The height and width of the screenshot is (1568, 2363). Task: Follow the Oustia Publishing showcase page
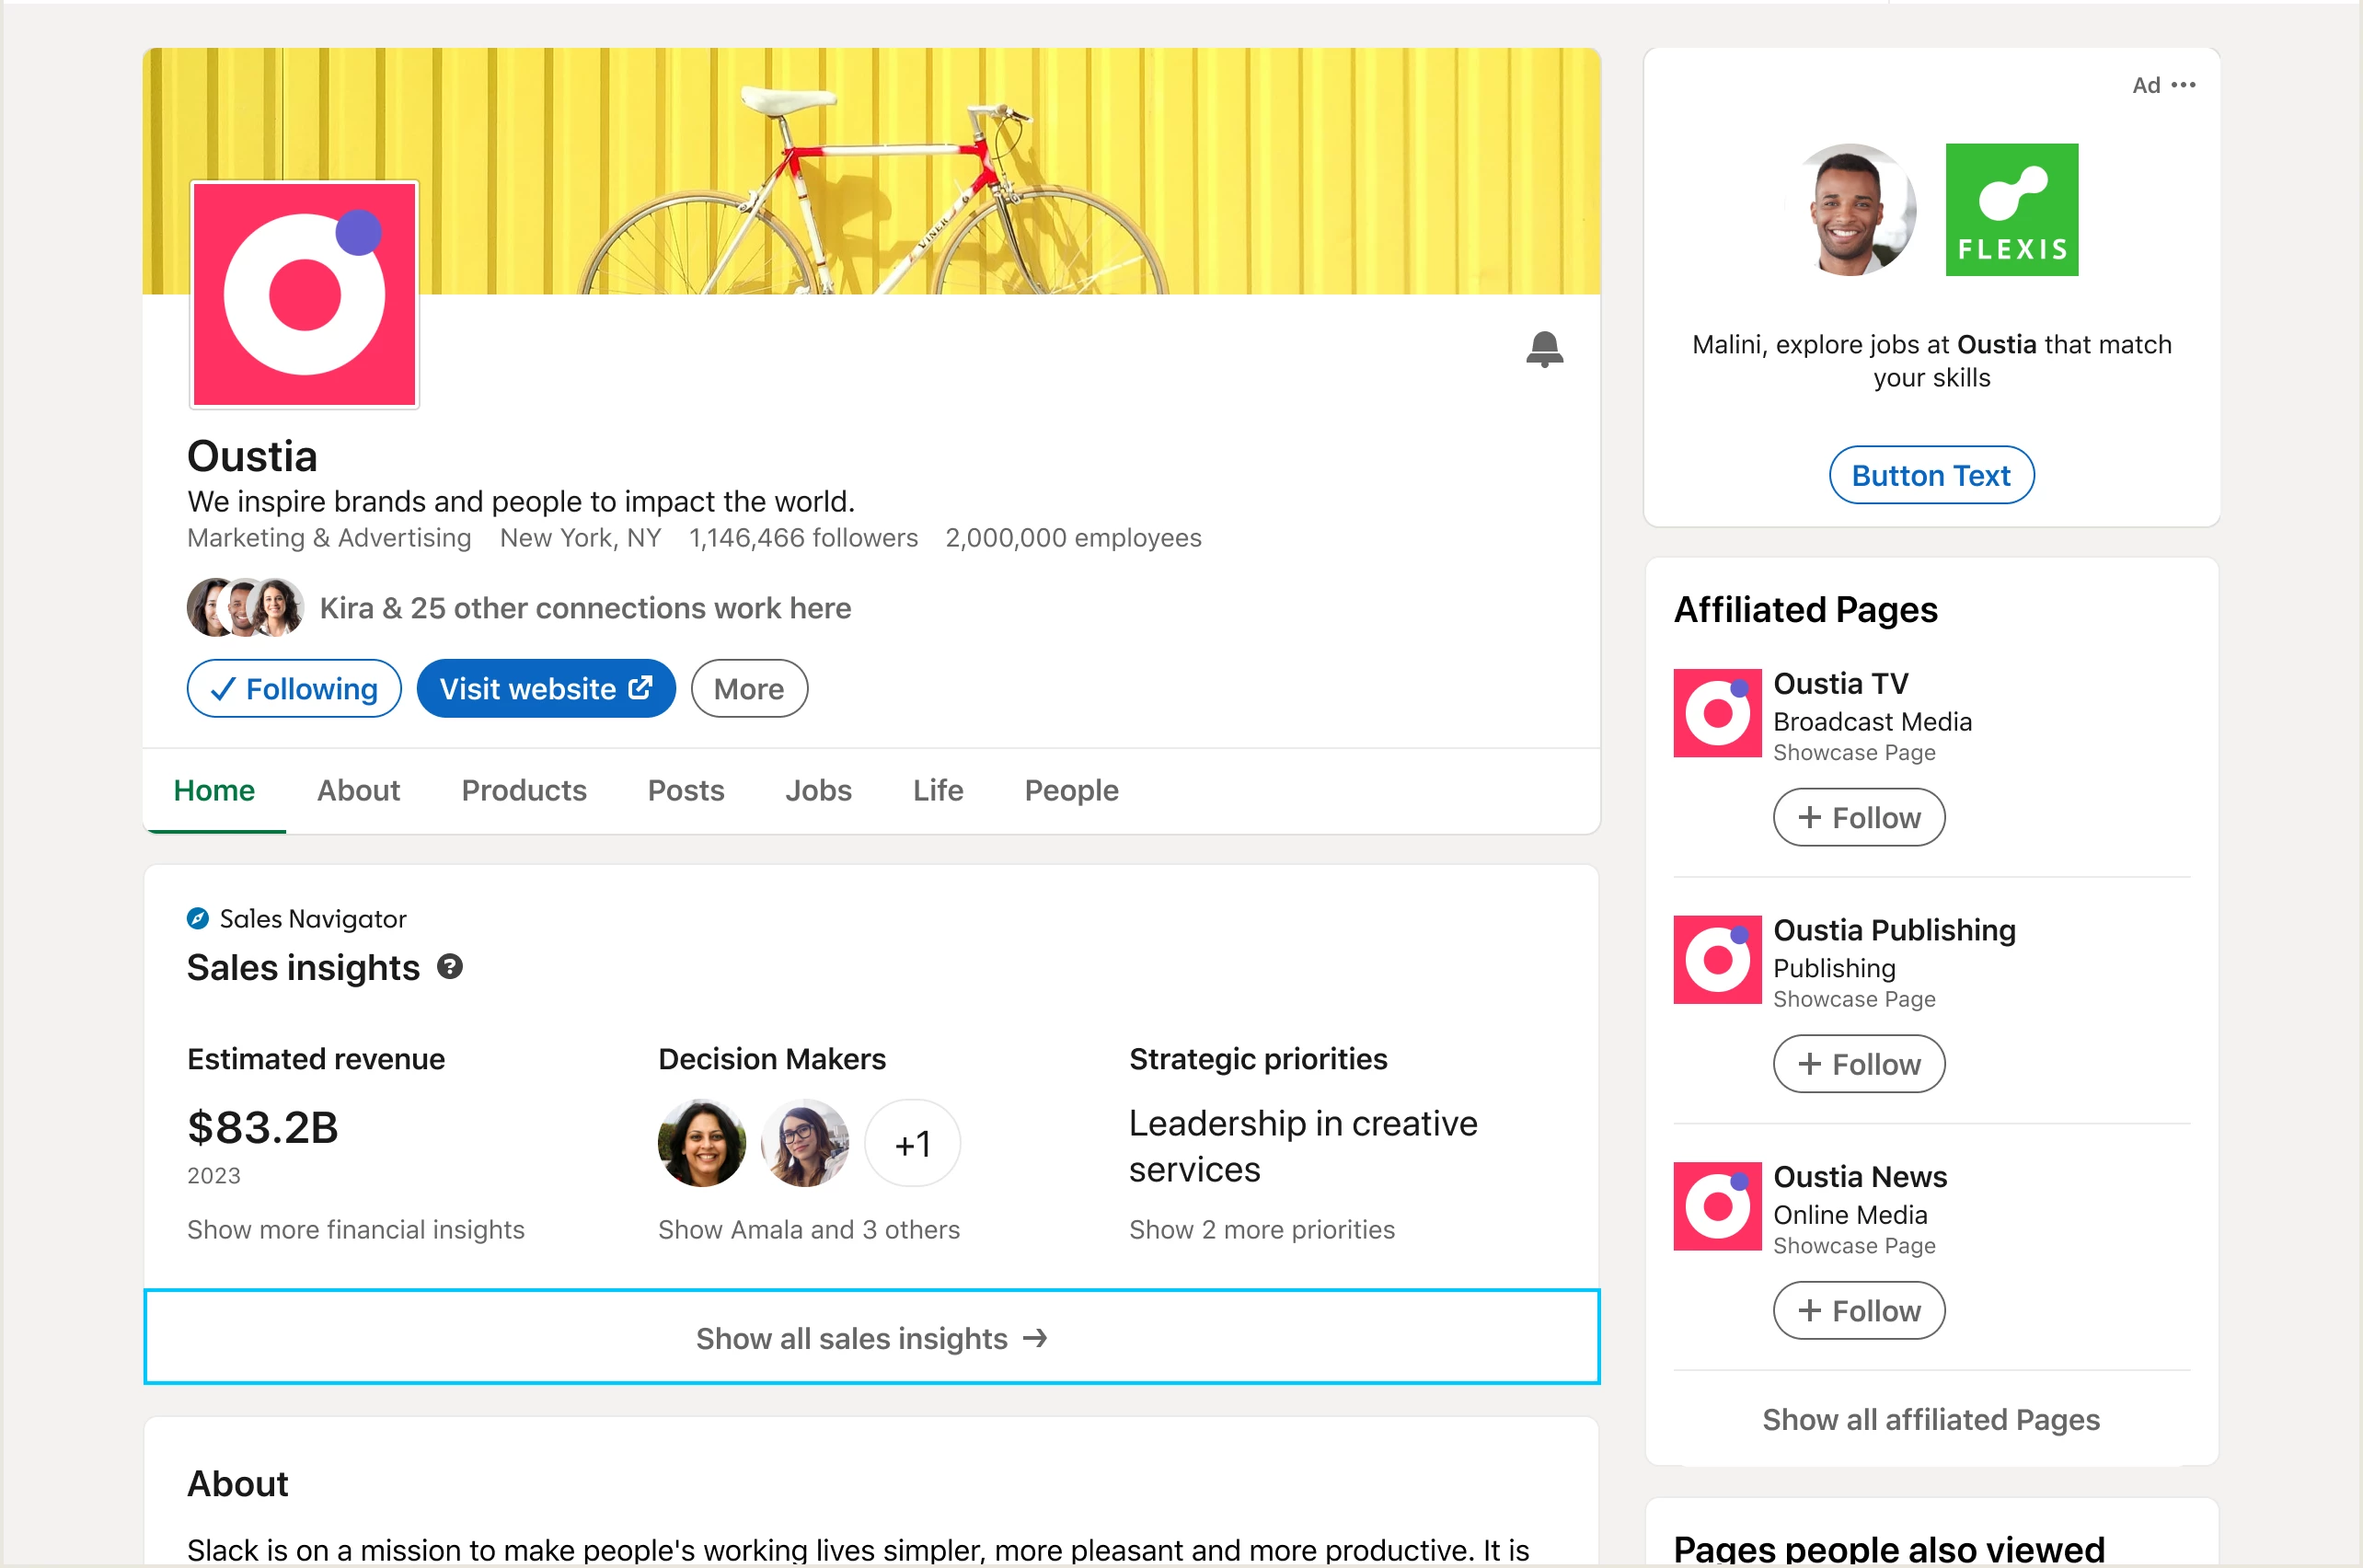1858,1064
